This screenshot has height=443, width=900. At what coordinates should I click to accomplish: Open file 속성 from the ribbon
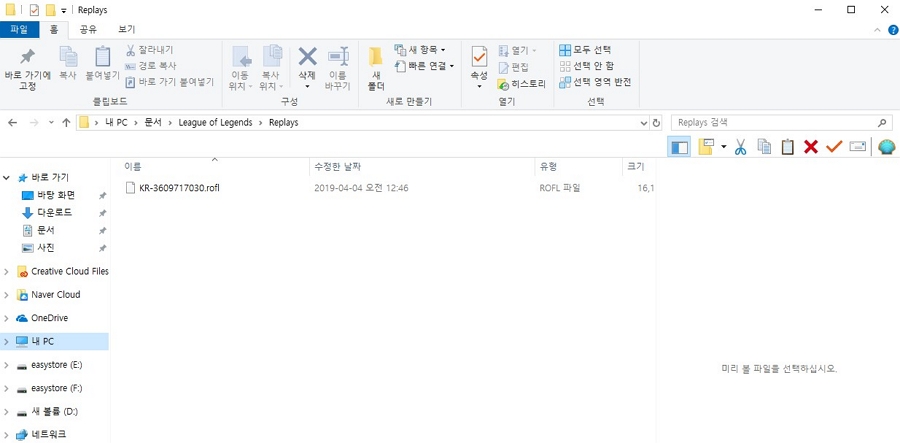(479, 67)
